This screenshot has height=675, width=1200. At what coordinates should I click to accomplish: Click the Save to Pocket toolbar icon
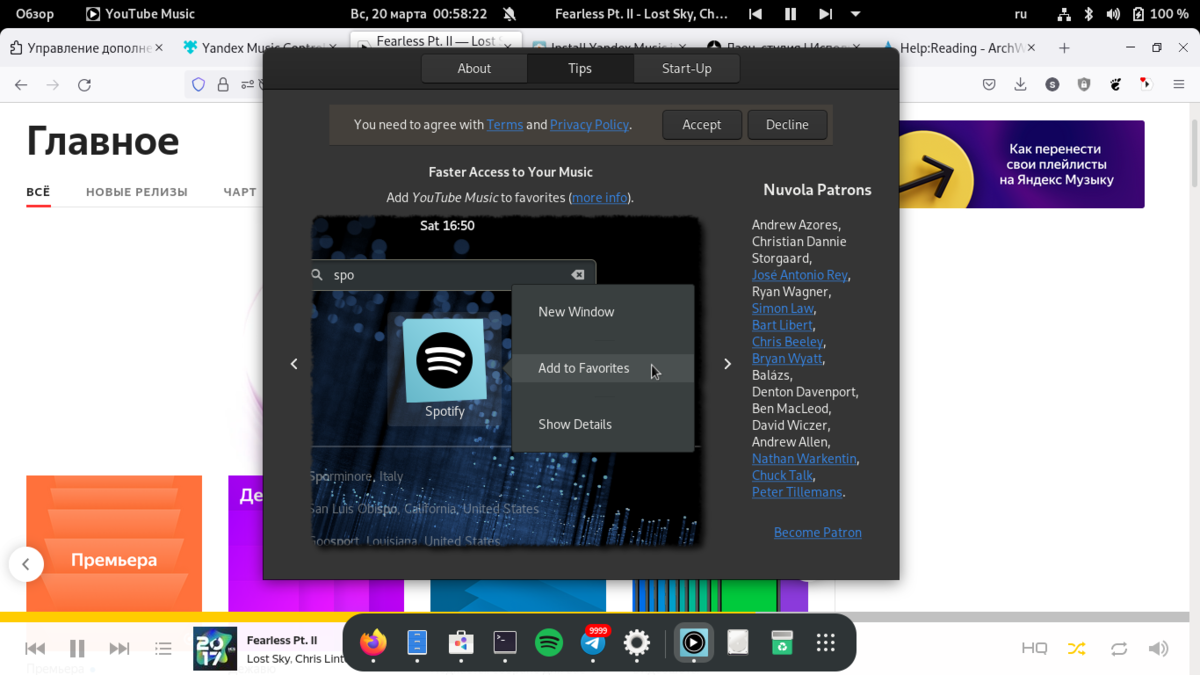pyautogui.click(x=989, y=85)
